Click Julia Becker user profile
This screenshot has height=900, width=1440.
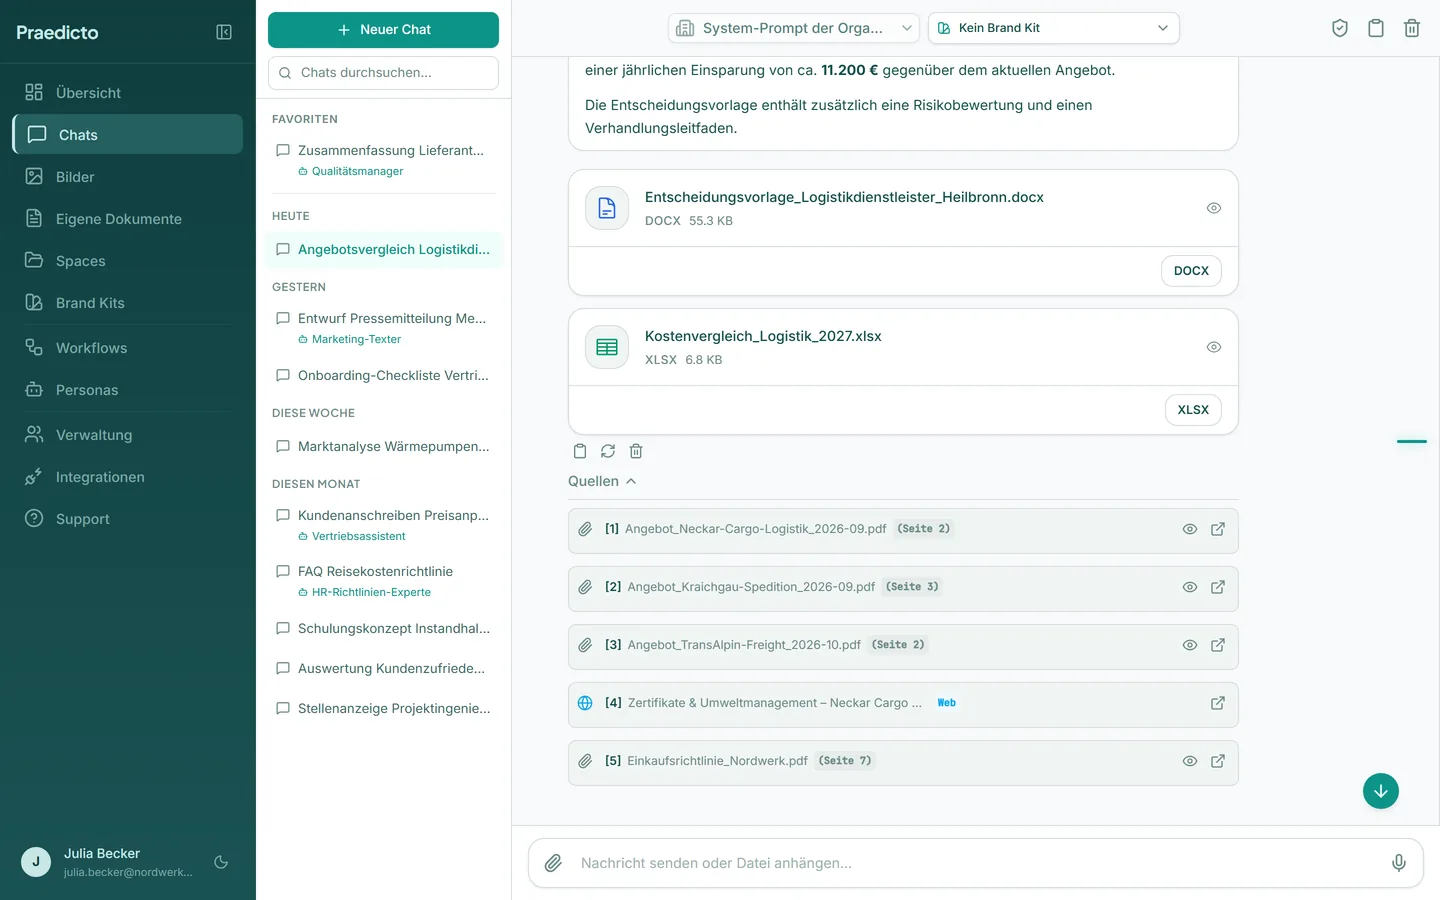108,862
